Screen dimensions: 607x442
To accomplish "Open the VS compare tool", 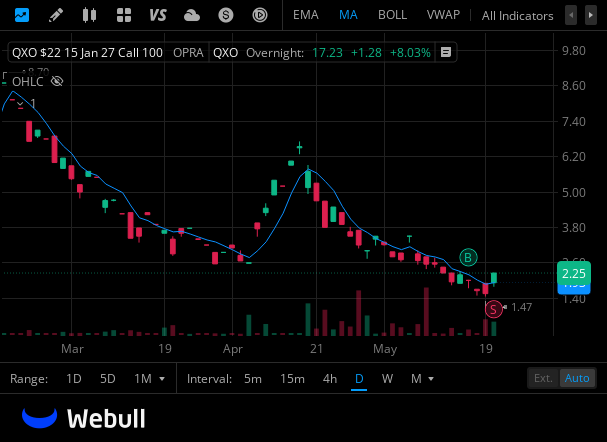I will point(158,15).
